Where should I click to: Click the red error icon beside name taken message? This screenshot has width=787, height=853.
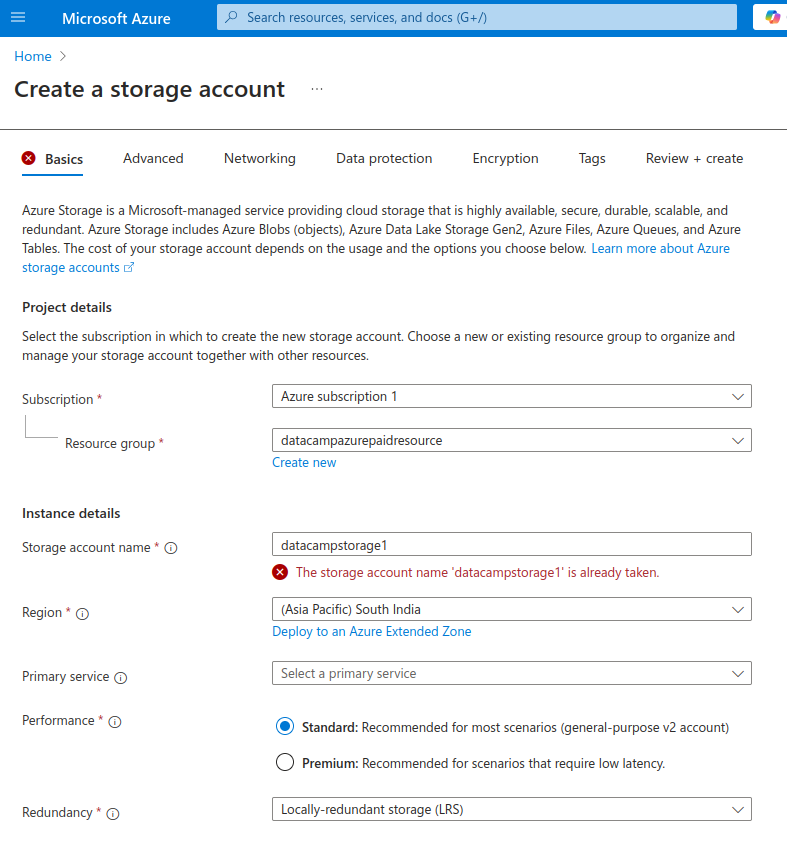pyautogui.click(x=280, y=572)
